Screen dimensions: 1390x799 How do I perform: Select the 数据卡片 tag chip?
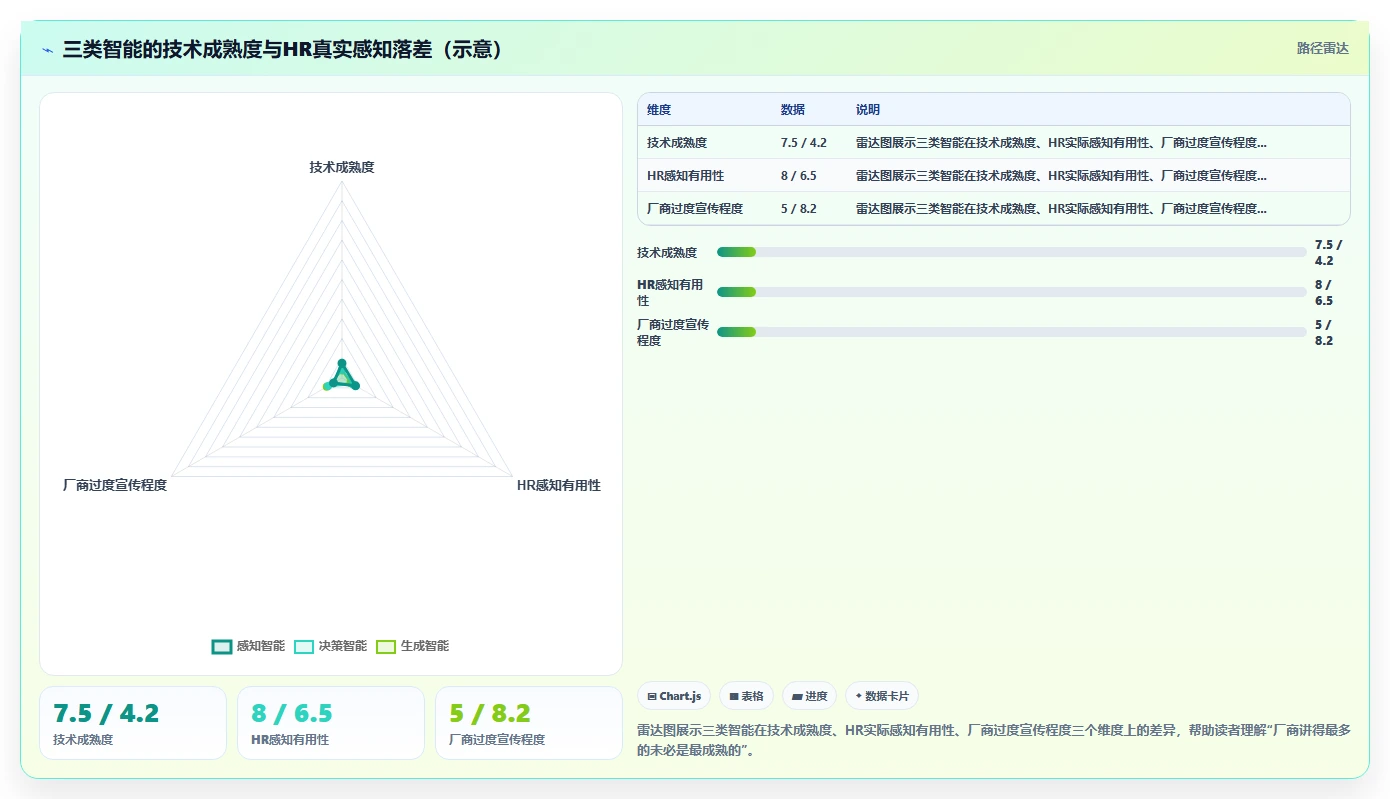pyautogui.click(x=882, y=696)
